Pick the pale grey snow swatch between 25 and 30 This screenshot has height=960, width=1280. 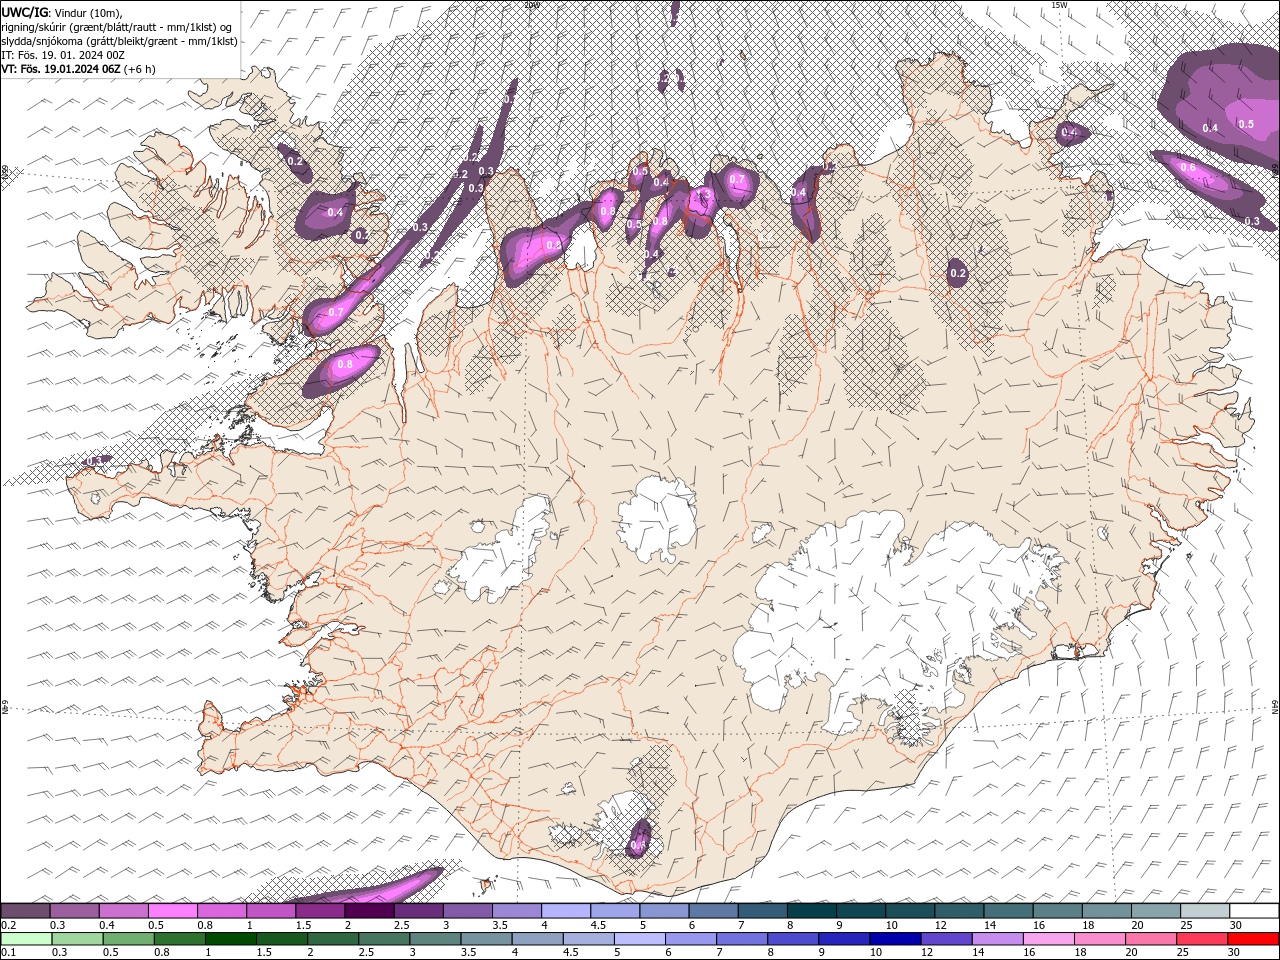tap(1204, 911)
